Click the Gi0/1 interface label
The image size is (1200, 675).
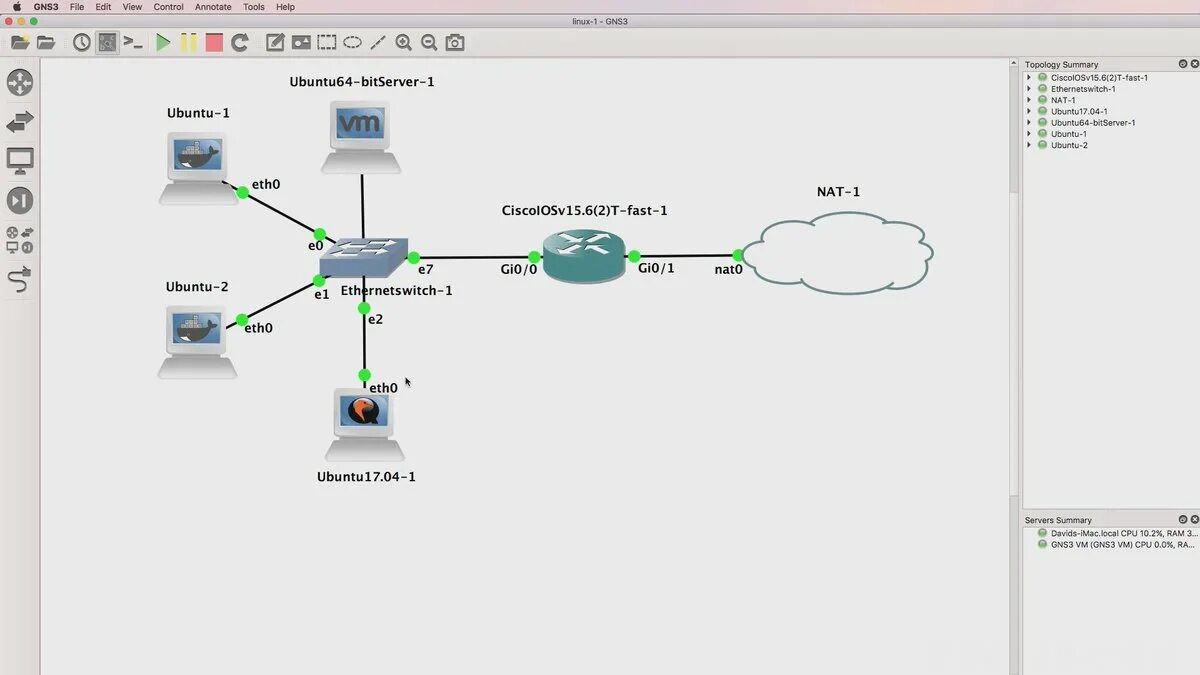coord(656,268)
